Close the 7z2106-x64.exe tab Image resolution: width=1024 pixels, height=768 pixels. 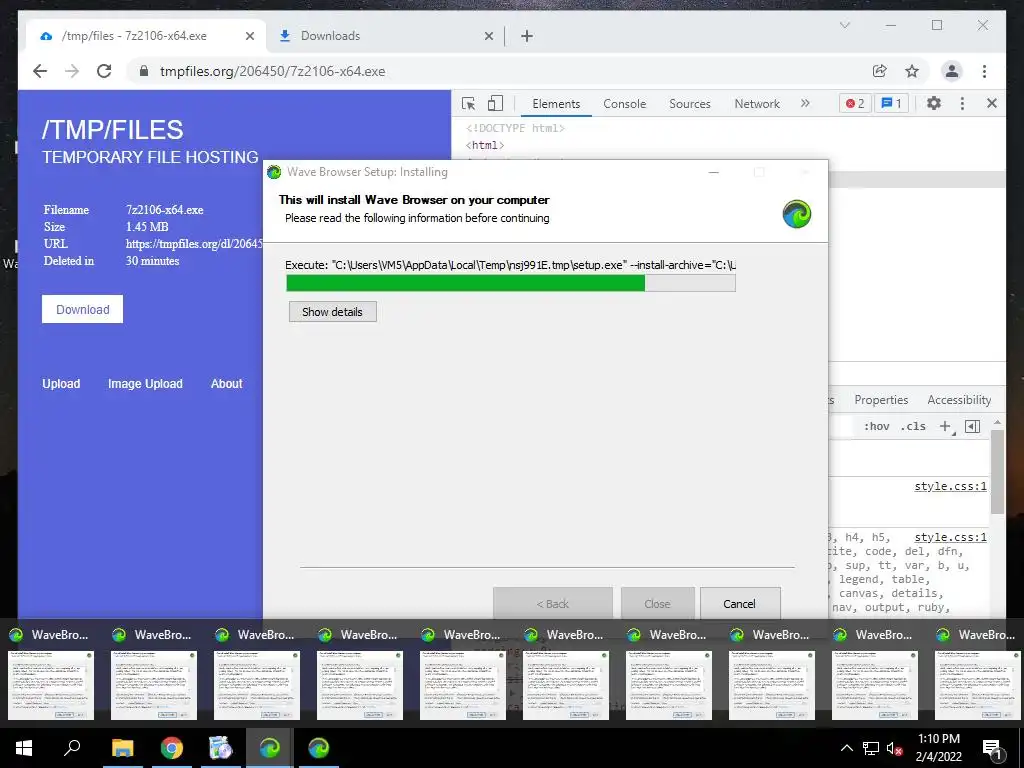pyautogui.click(x=249, y=36)
